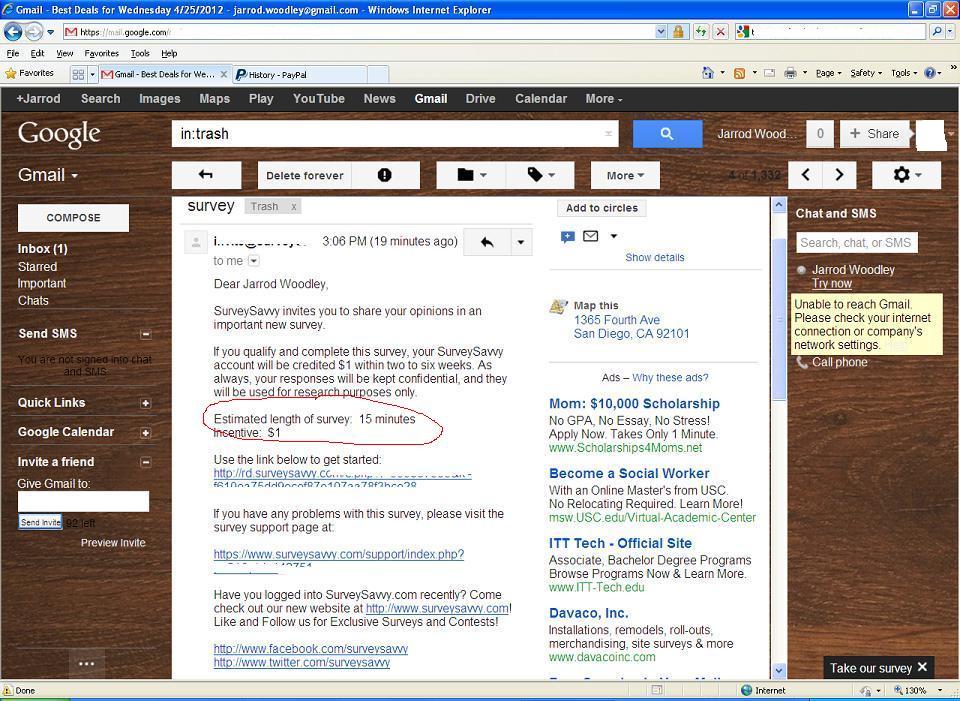Open Drive from the Google bar
Viewport: 960px width, 701px height.
[481, 99]
